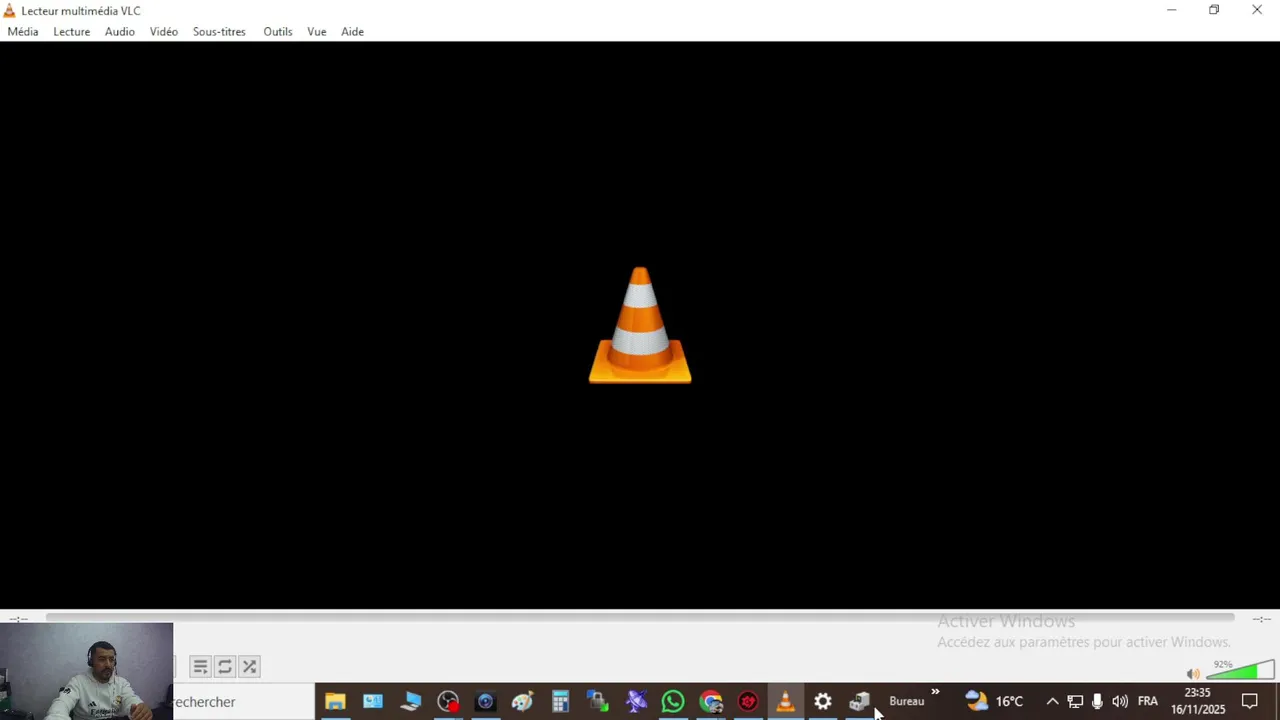Viewport: 1280px width, 720px height.
Task: Click the VLC cone taskbar icon
Action: pos(786,702)
